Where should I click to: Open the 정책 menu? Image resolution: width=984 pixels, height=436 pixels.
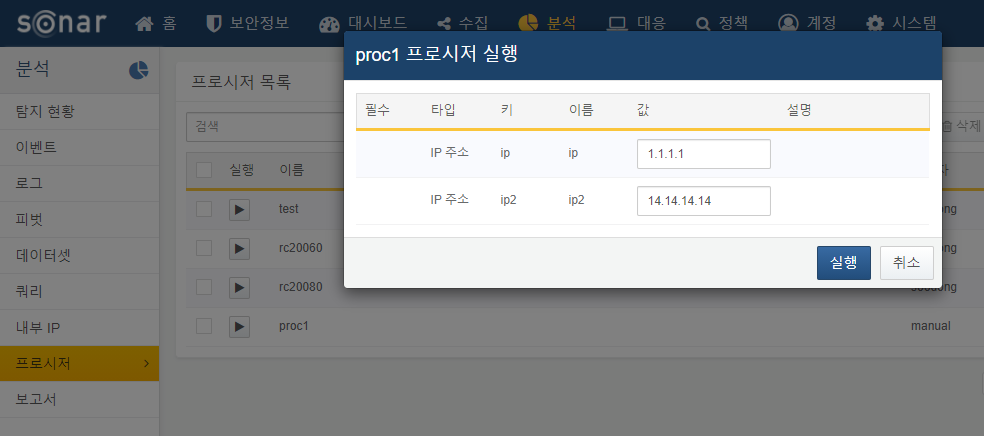(x=734, y=24)
